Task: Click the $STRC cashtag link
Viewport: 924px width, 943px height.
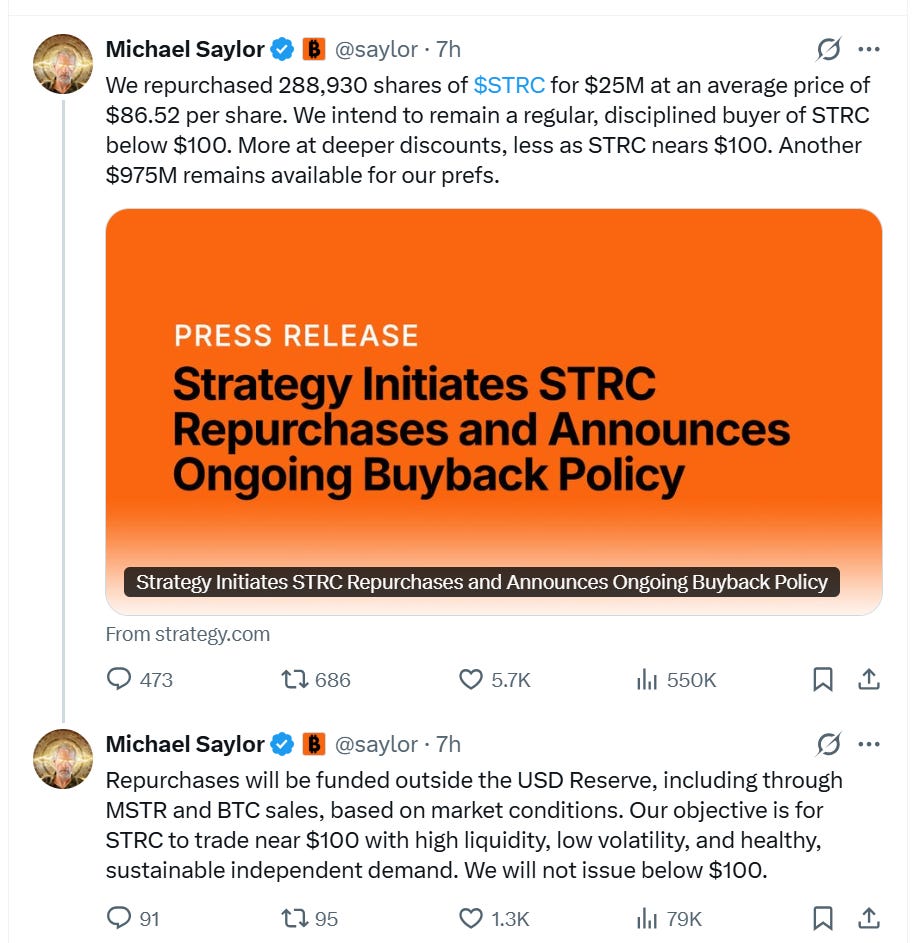Action: pos(509,85)
